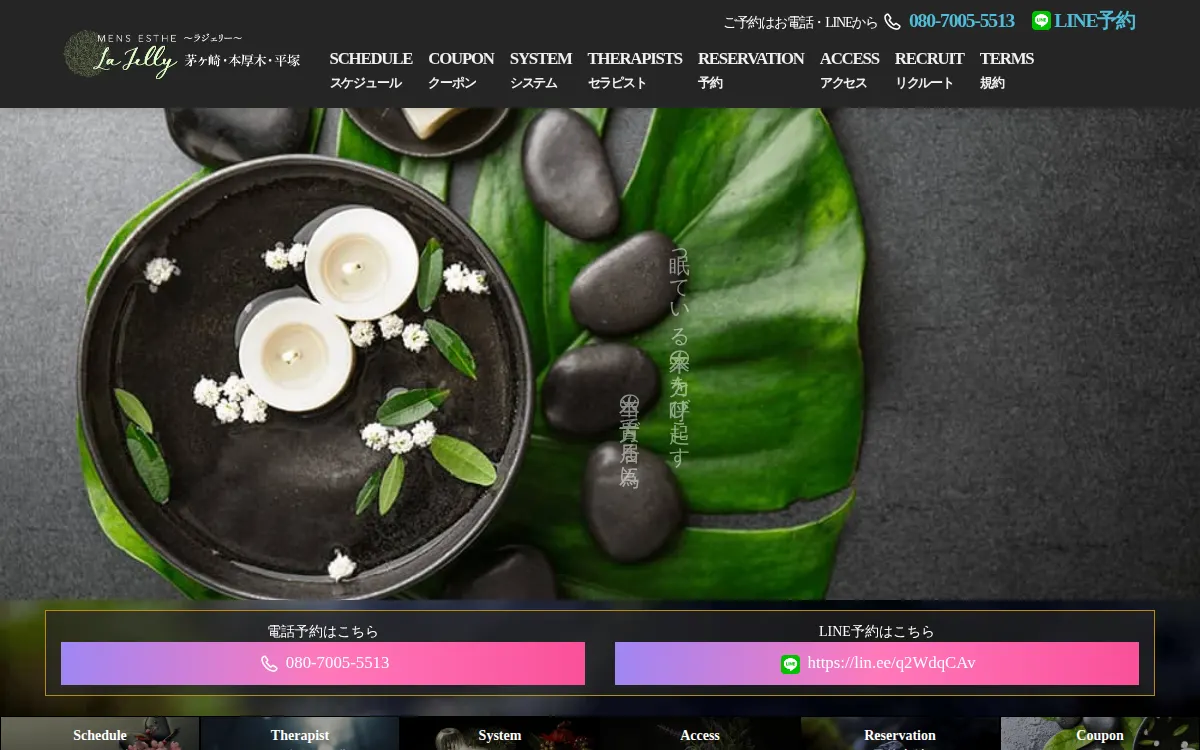Select the Therapist thumbnail tile
This screenshot has width=1200, height=750.
click(x=300, y=734)
